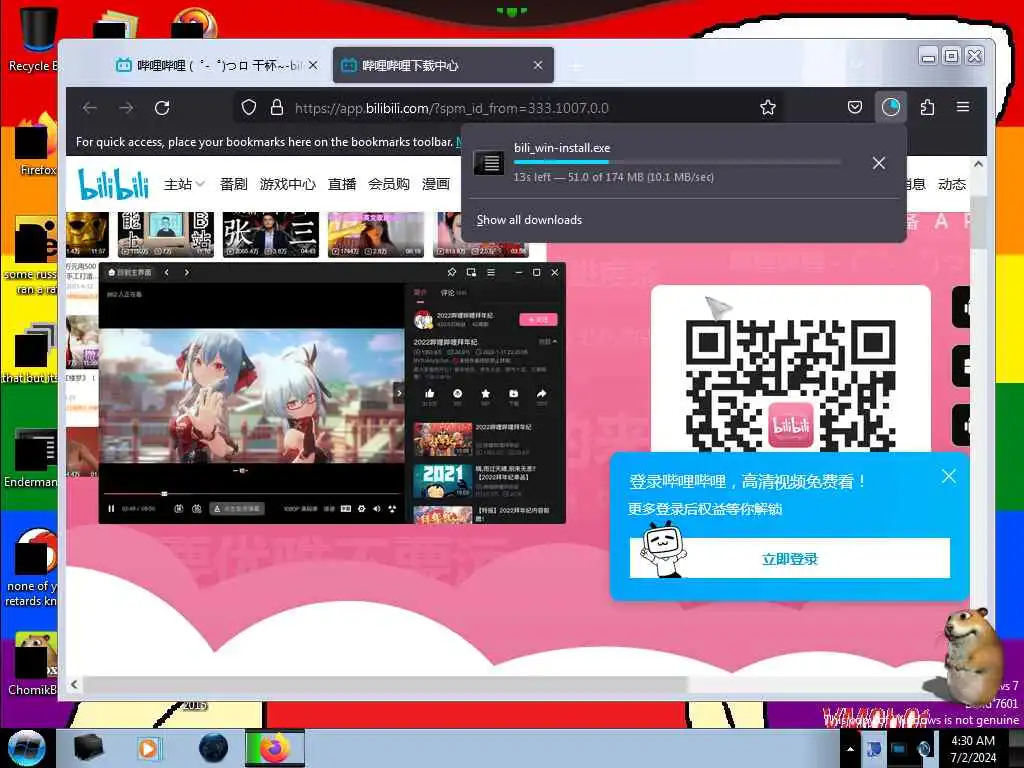Close the first bilibili tab
Screen dimensions: 1024x768
click(x=313, y=65)
